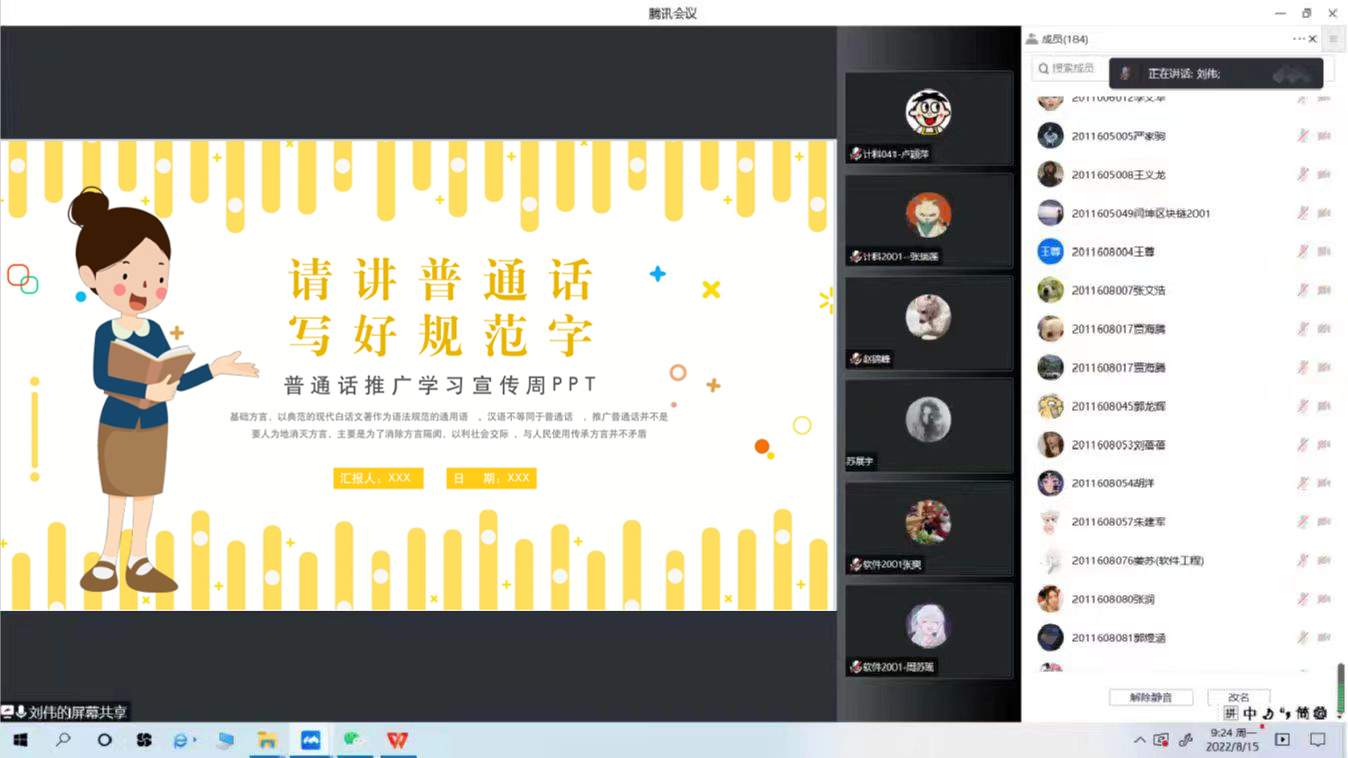Open File Explorer from the taskbar

pos(267,740)
